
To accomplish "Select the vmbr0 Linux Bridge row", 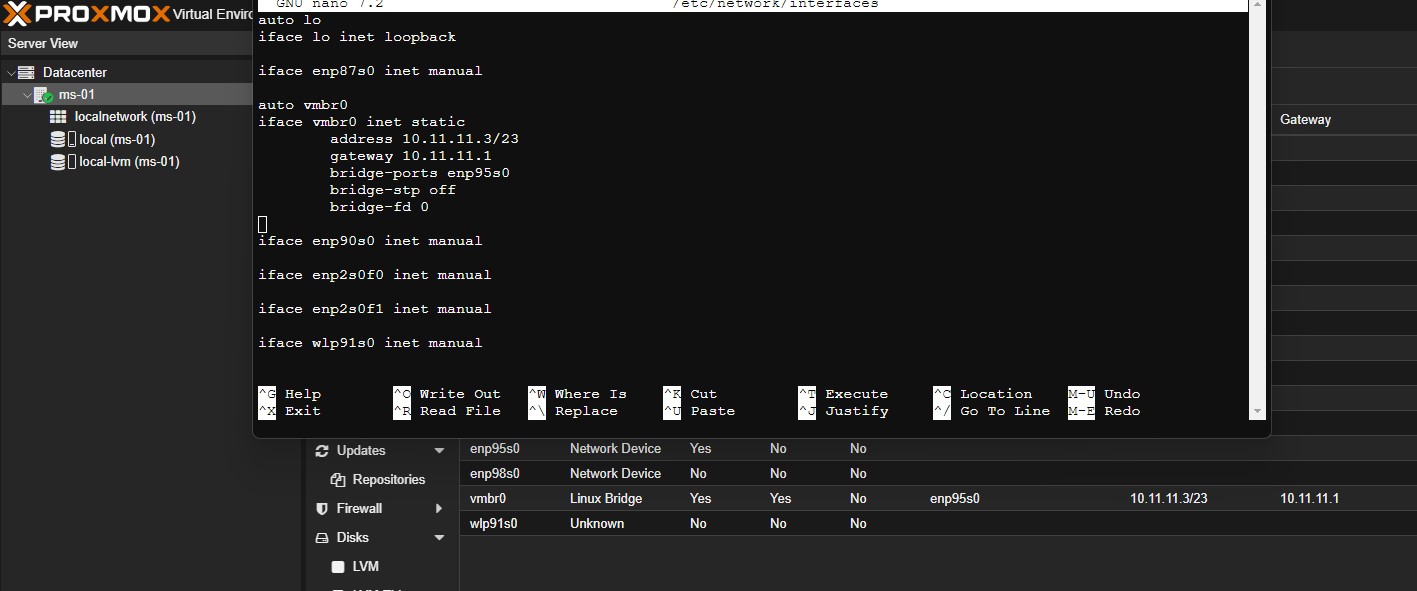I will [x=938, y=498].
